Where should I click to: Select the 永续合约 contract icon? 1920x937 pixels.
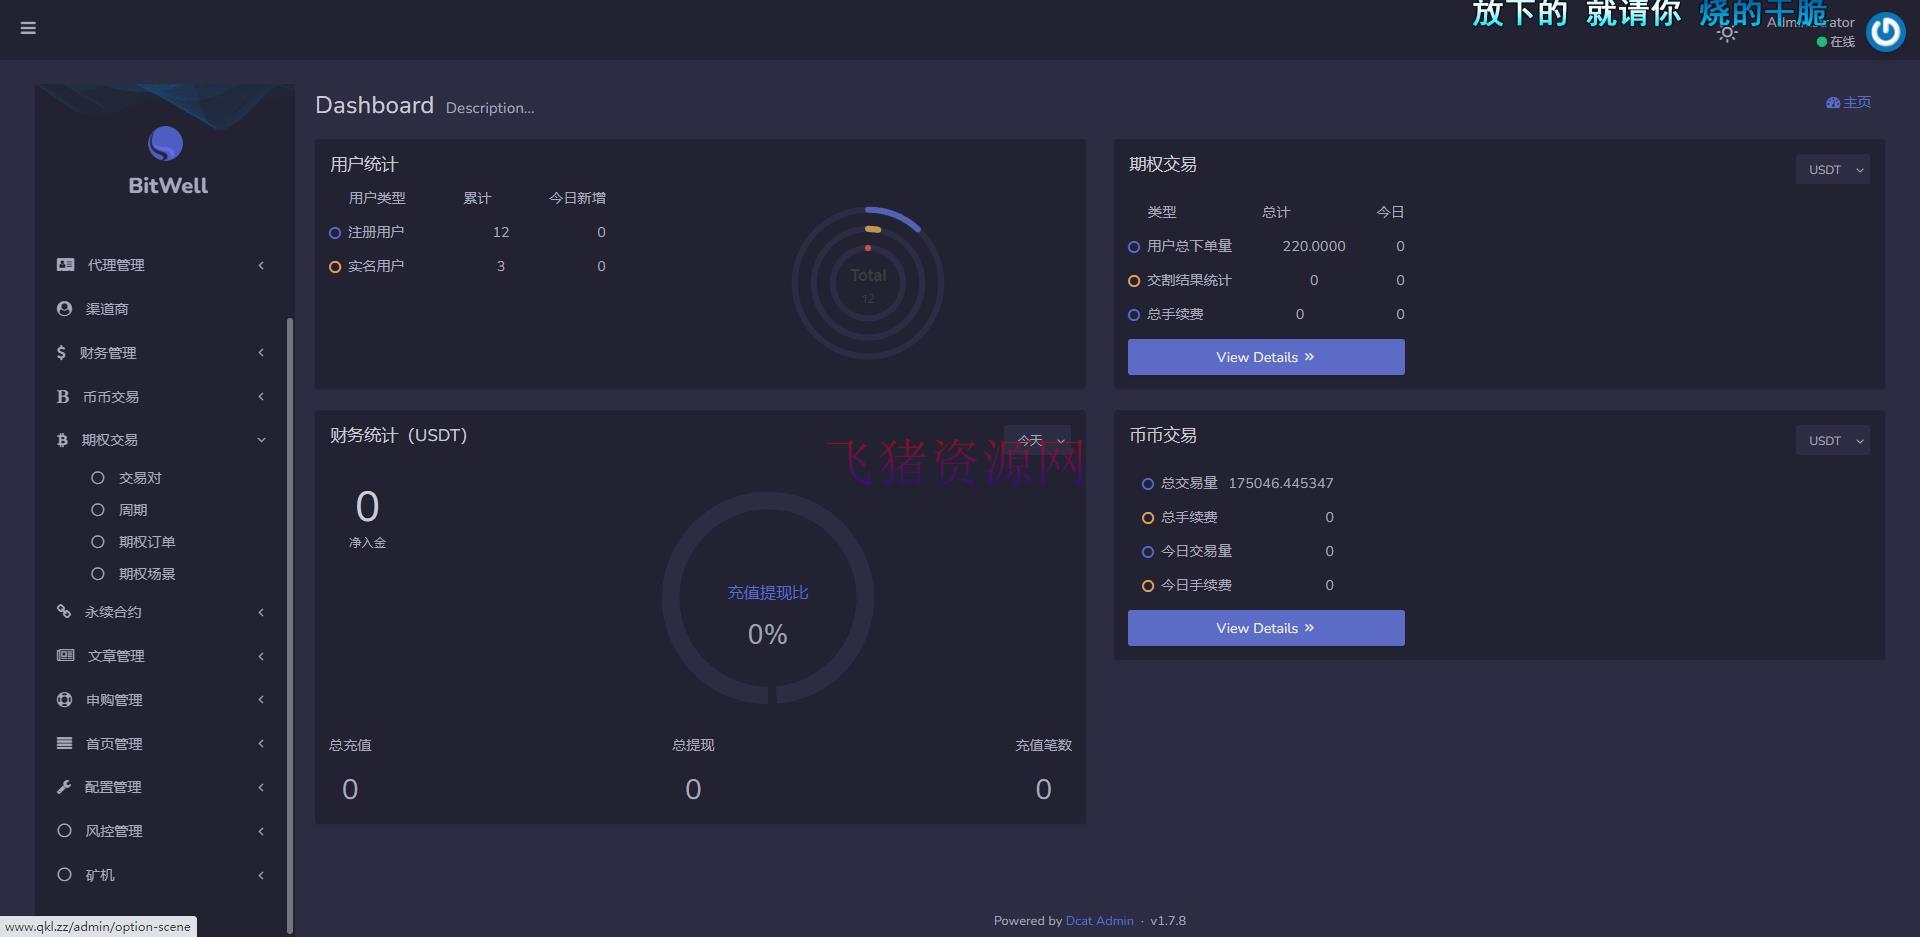tap(64, 612)
